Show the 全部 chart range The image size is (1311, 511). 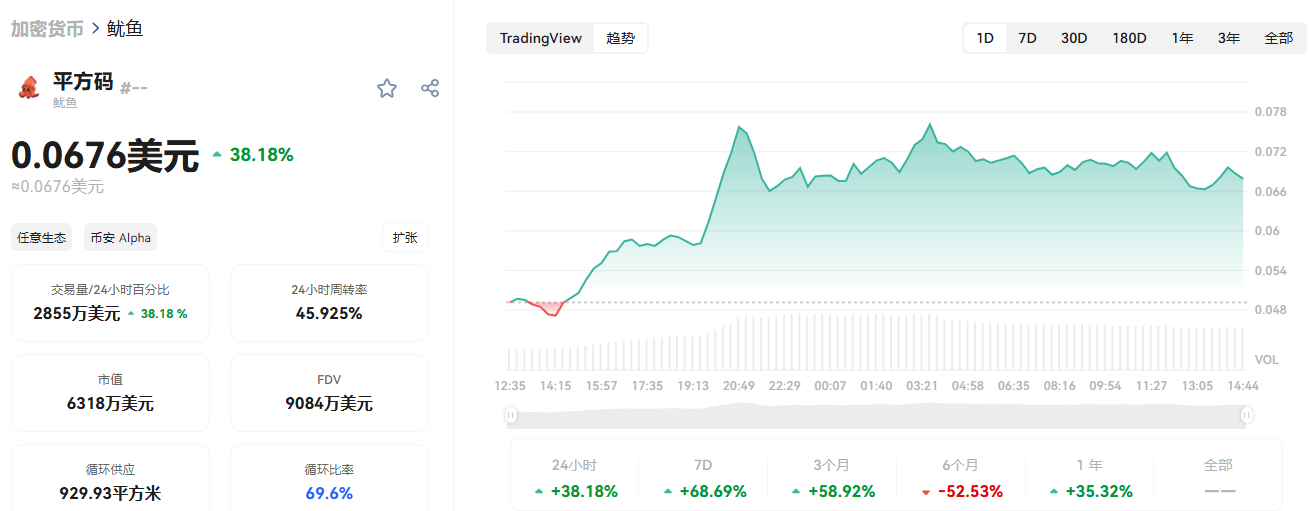click(x=1278, y=38)
